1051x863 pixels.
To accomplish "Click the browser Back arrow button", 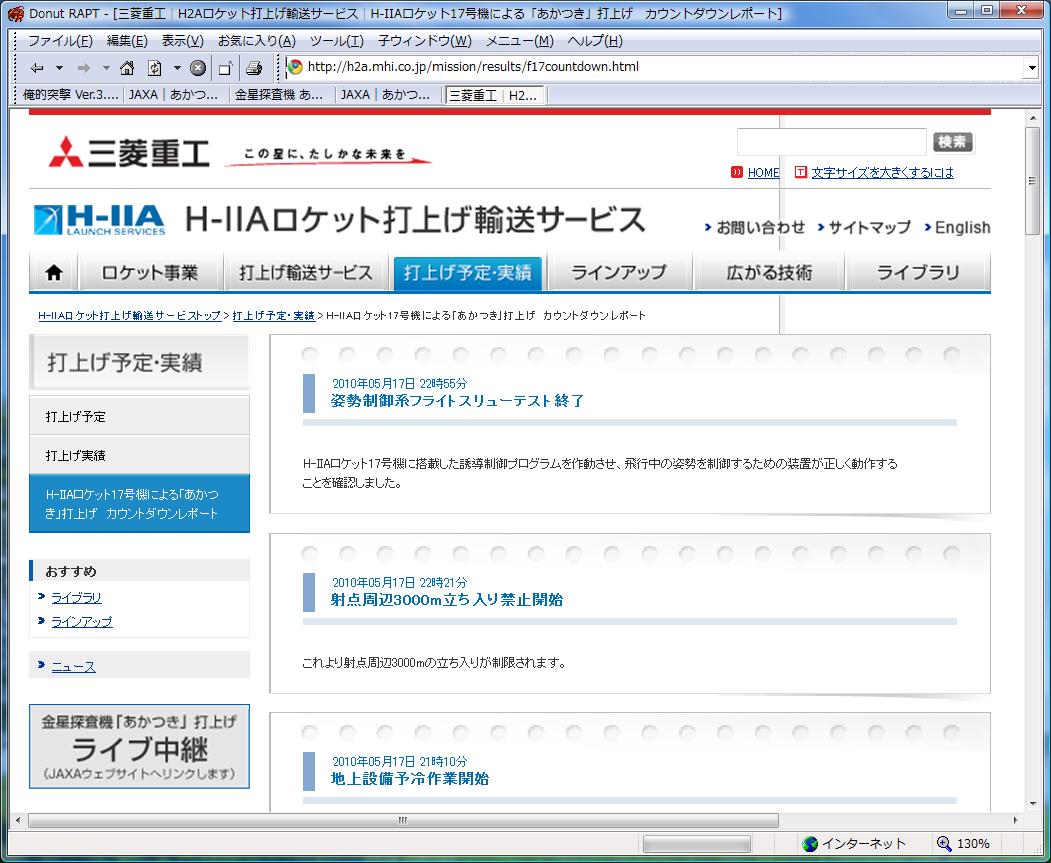I will point(38,68).
